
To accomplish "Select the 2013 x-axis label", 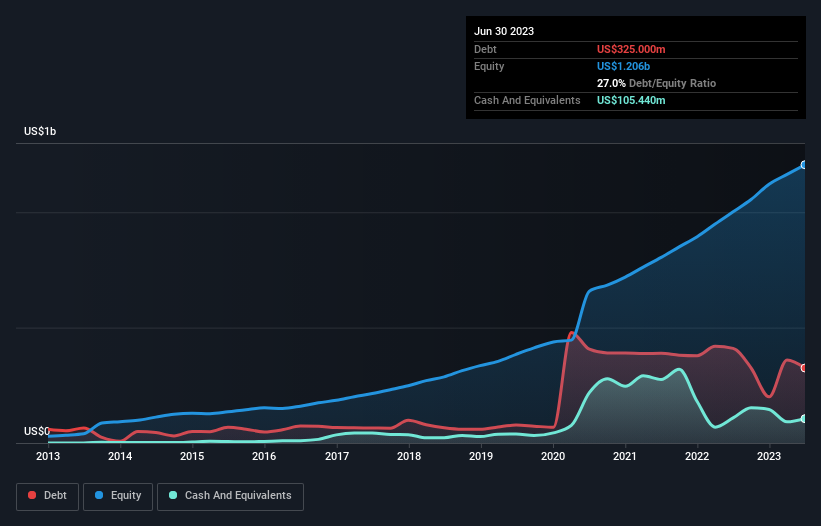I will [48, 456].
